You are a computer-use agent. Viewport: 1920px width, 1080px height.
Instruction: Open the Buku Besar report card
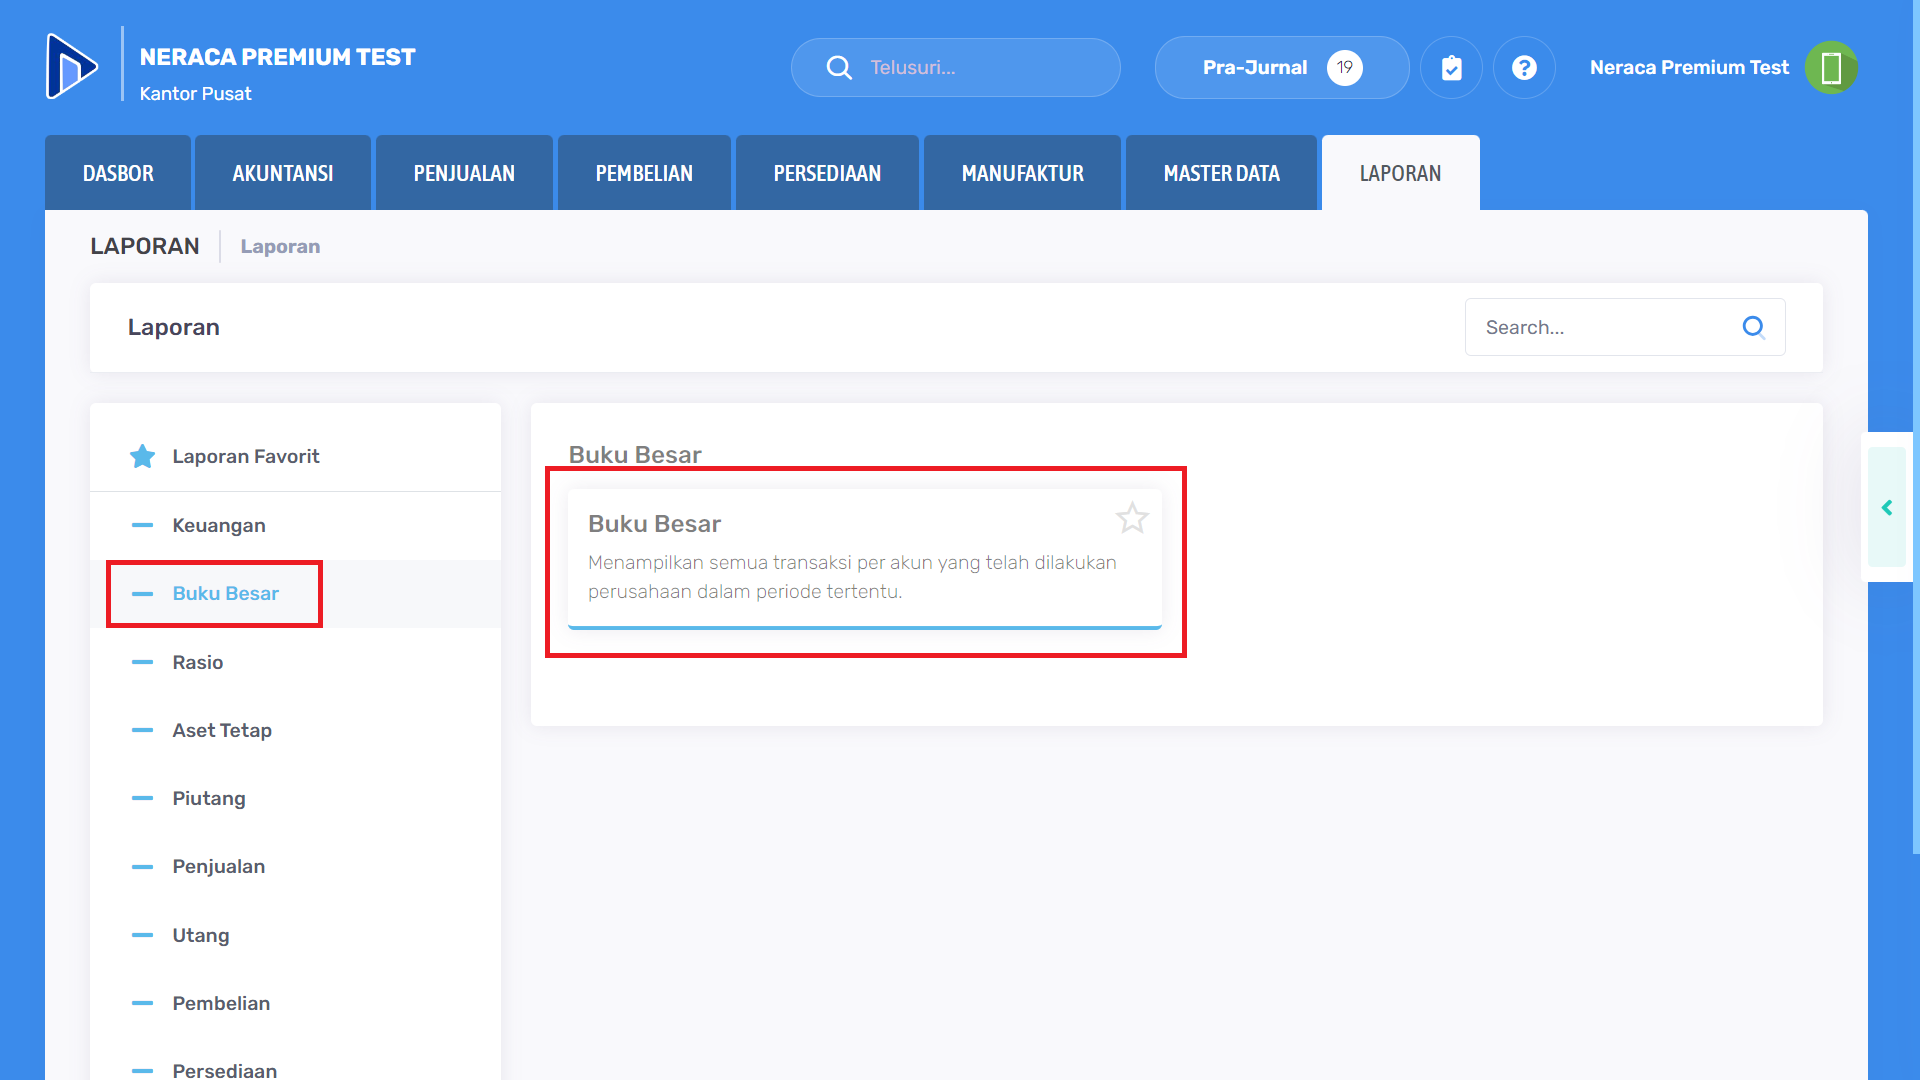[850, 560]
